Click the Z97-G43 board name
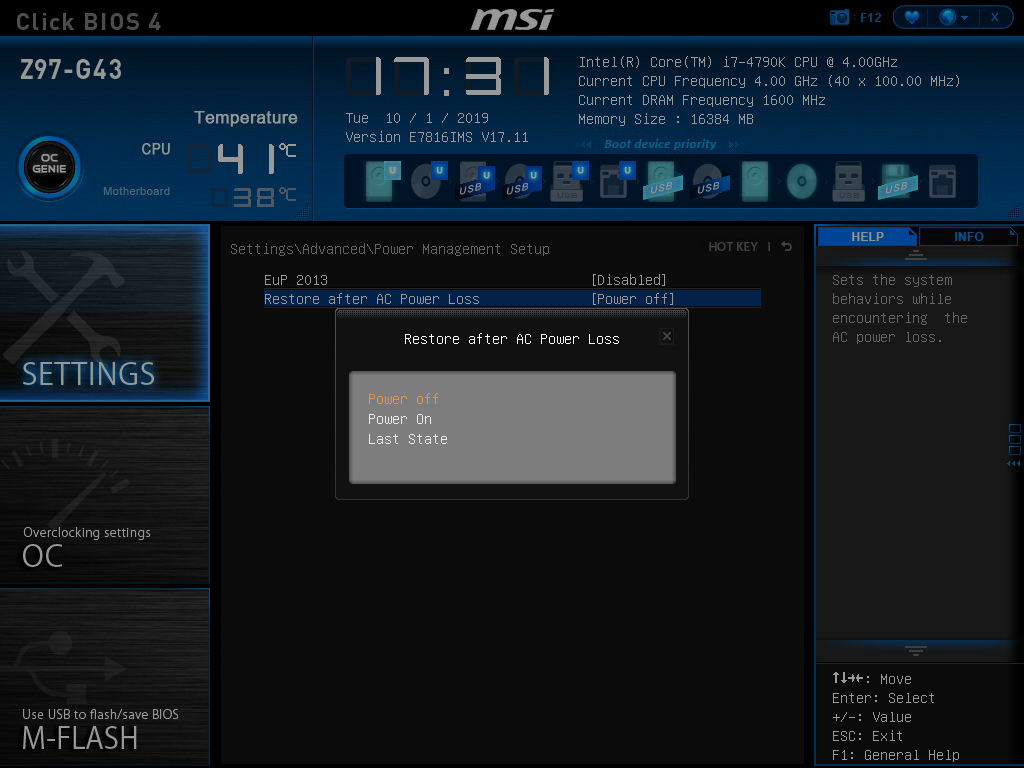Viewport: 1024px width, 768px height. [x=71, y=70]
